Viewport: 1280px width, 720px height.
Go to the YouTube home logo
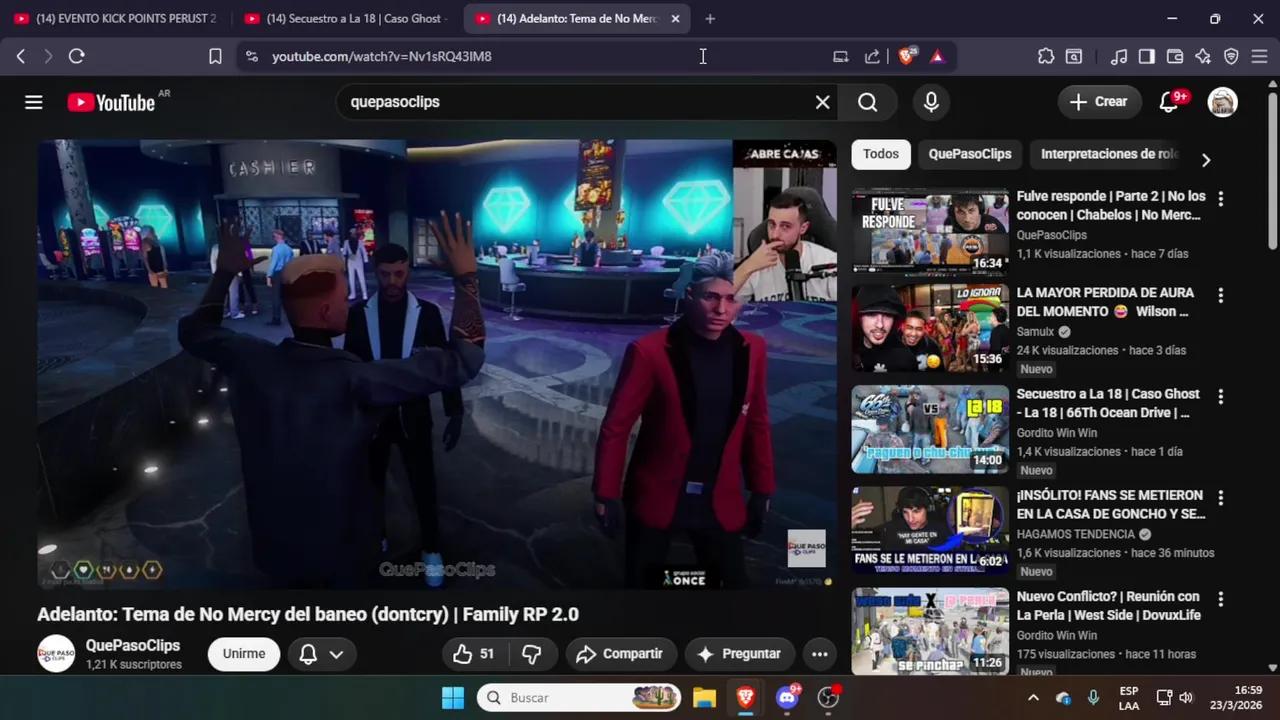(x=111, y=102)
